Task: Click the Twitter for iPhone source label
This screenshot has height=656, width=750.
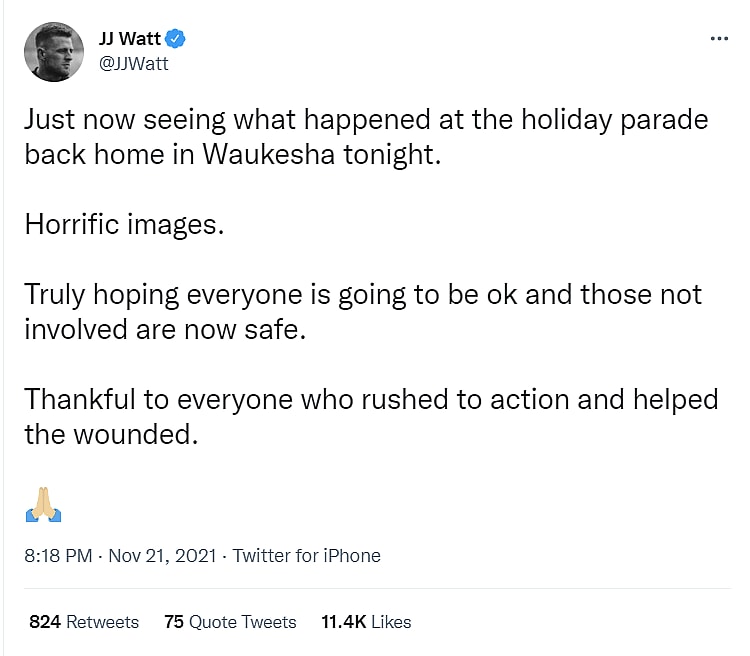Action: point(307,556)
